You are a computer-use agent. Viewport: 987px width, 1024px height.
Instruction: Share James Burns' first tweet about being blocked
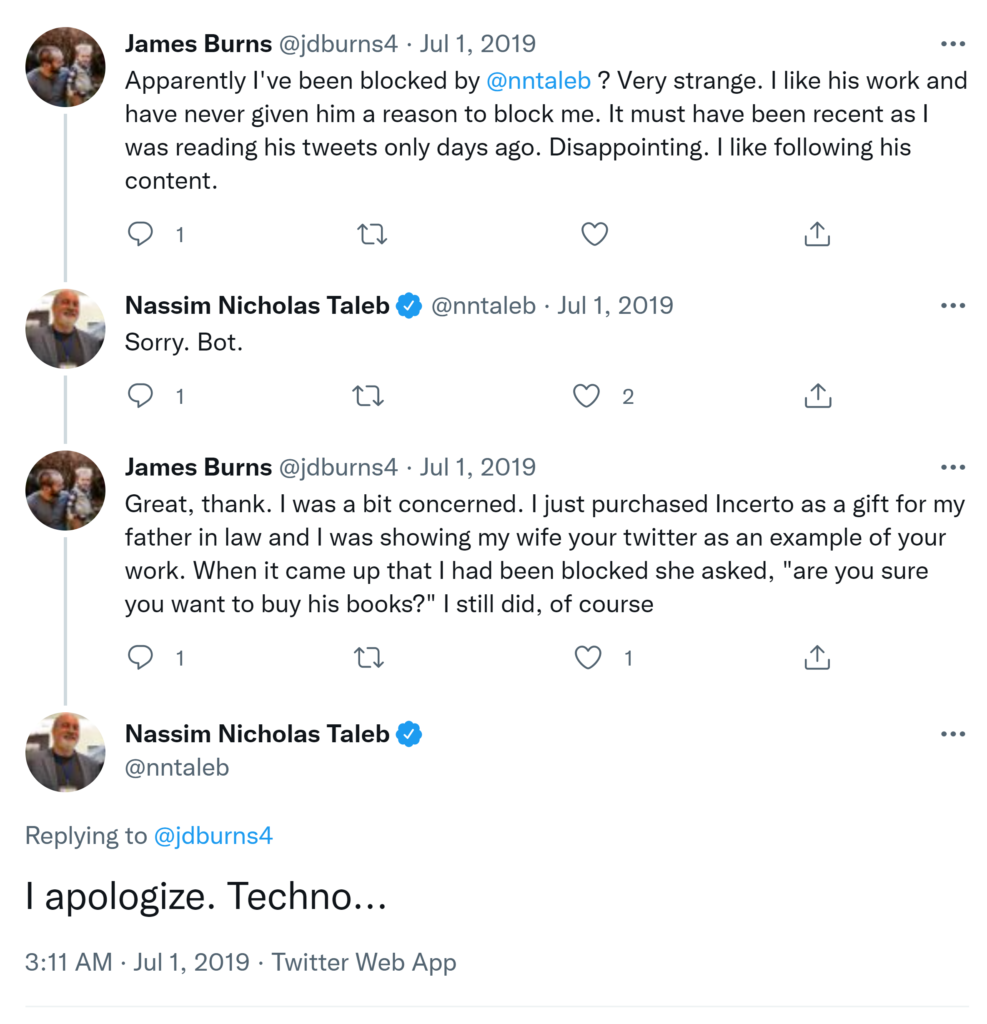[x=817, y=234]
